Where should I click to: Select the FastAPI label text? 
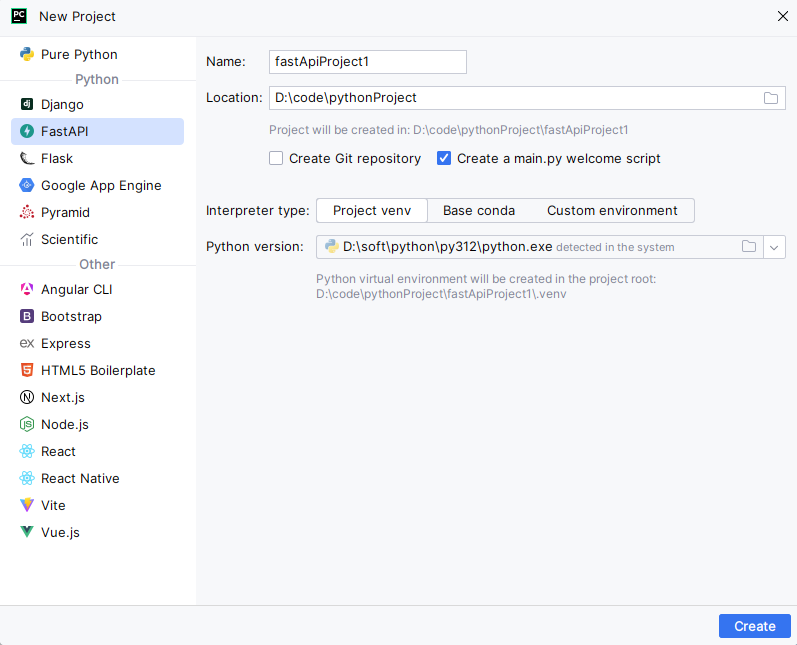pos(65,132)
